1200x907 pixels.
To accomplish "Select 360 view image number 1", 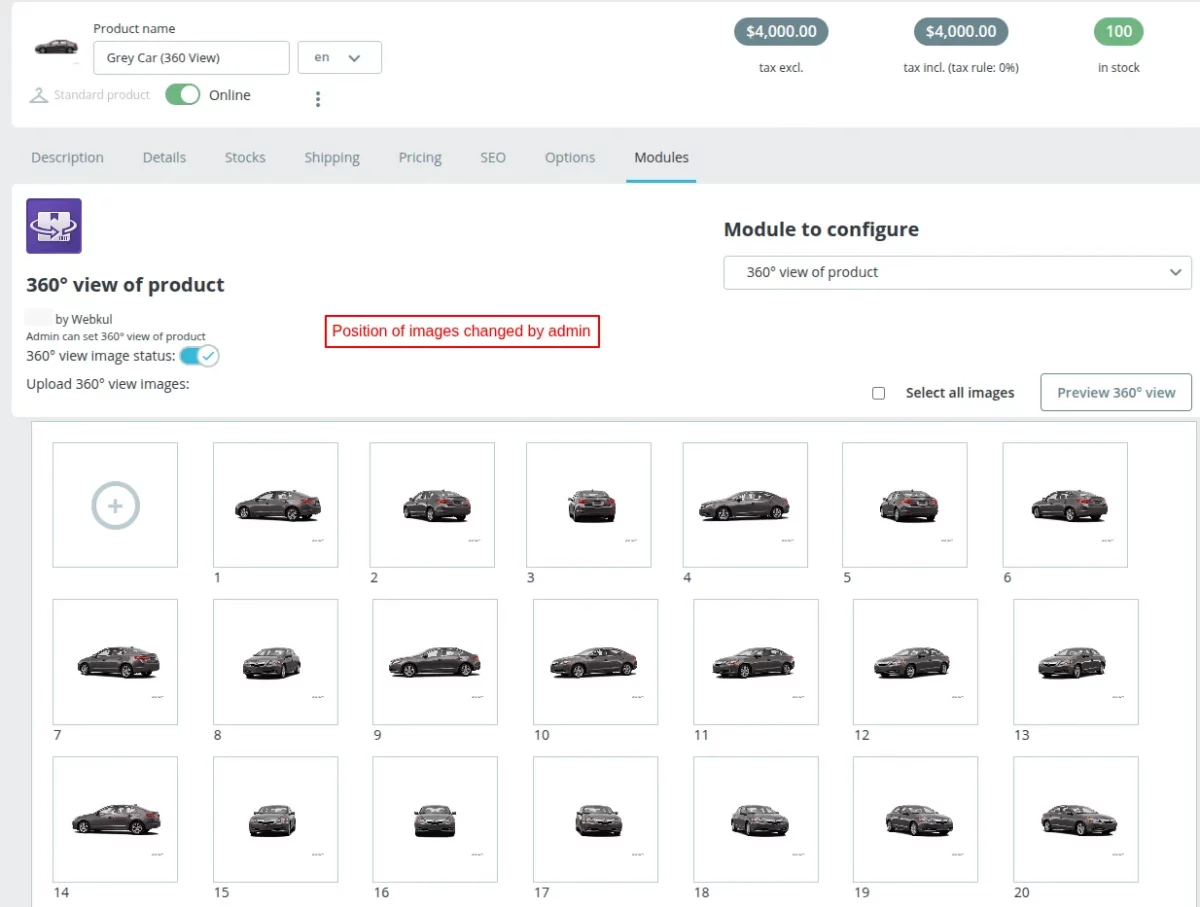I will coord(276,505).
